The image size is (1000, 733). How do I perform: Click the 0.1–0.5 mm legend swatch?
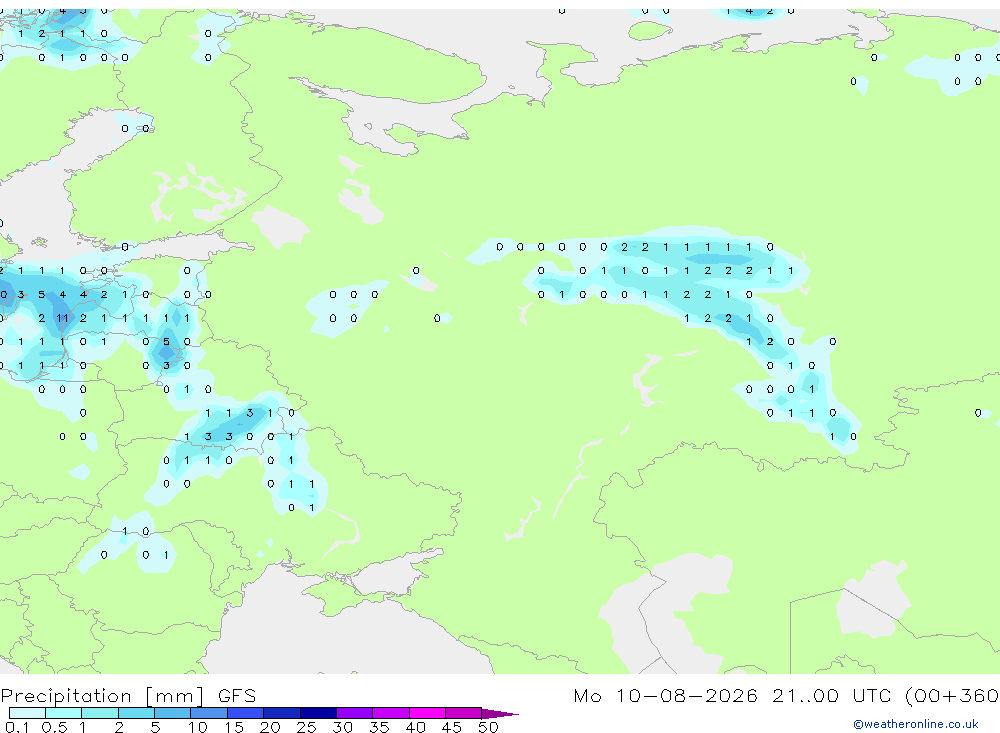click(27, 713)
